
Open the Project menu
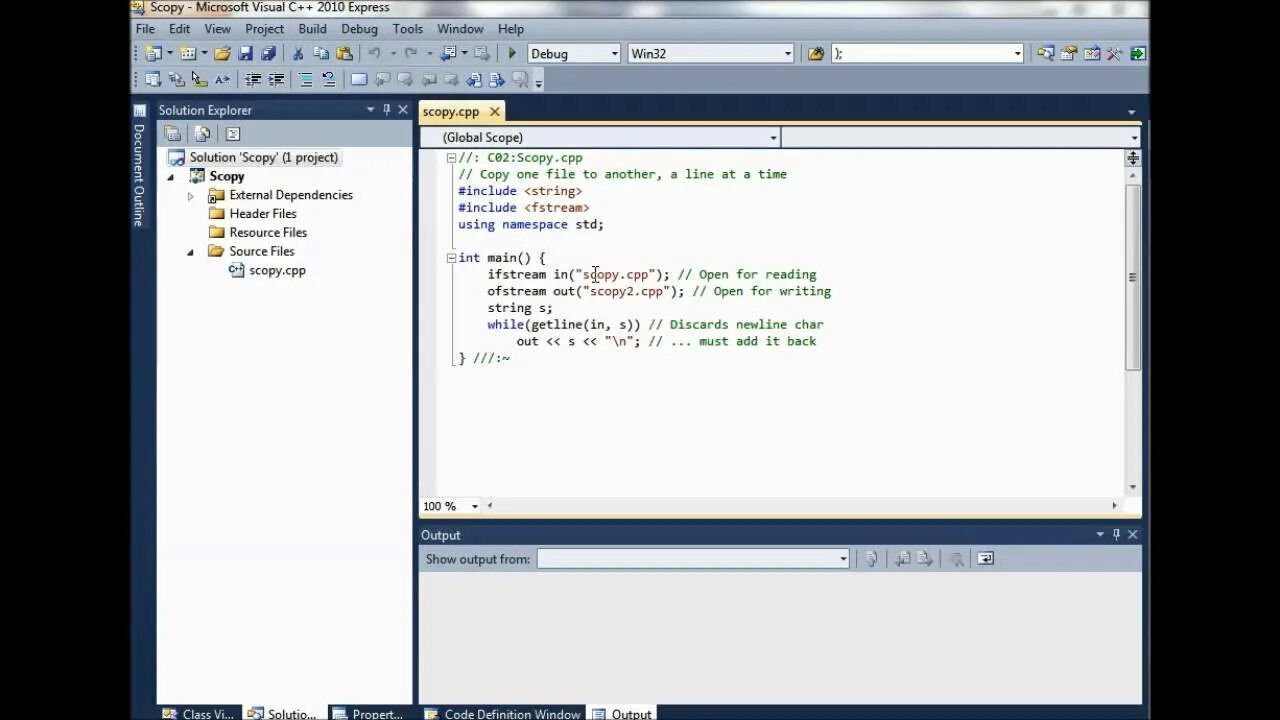tap(264, 29)
